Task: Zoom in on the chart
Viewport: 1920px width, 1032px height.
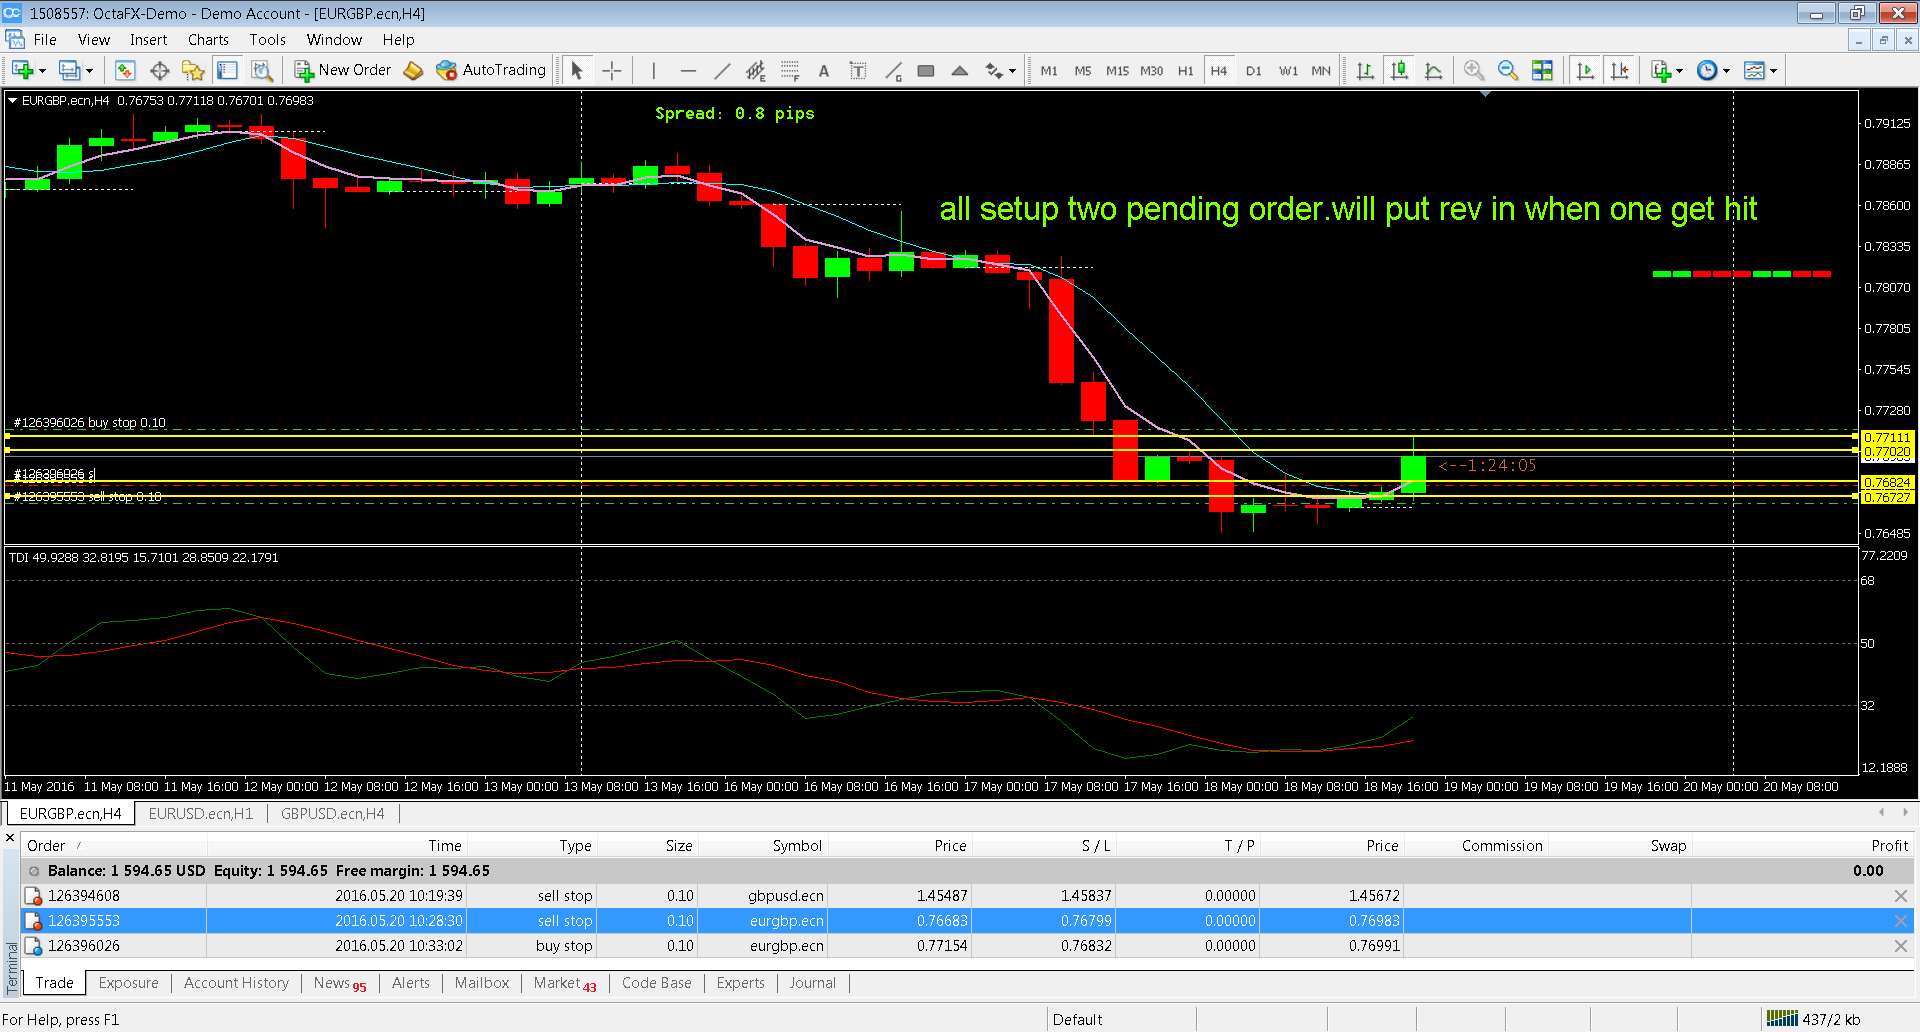Action: [x=1474, y=70]
